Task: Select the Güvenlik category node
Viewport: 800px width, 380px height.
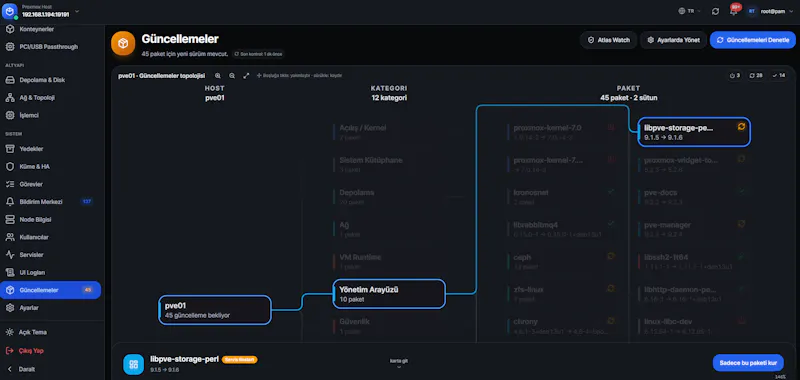Action: coord(389,326)
